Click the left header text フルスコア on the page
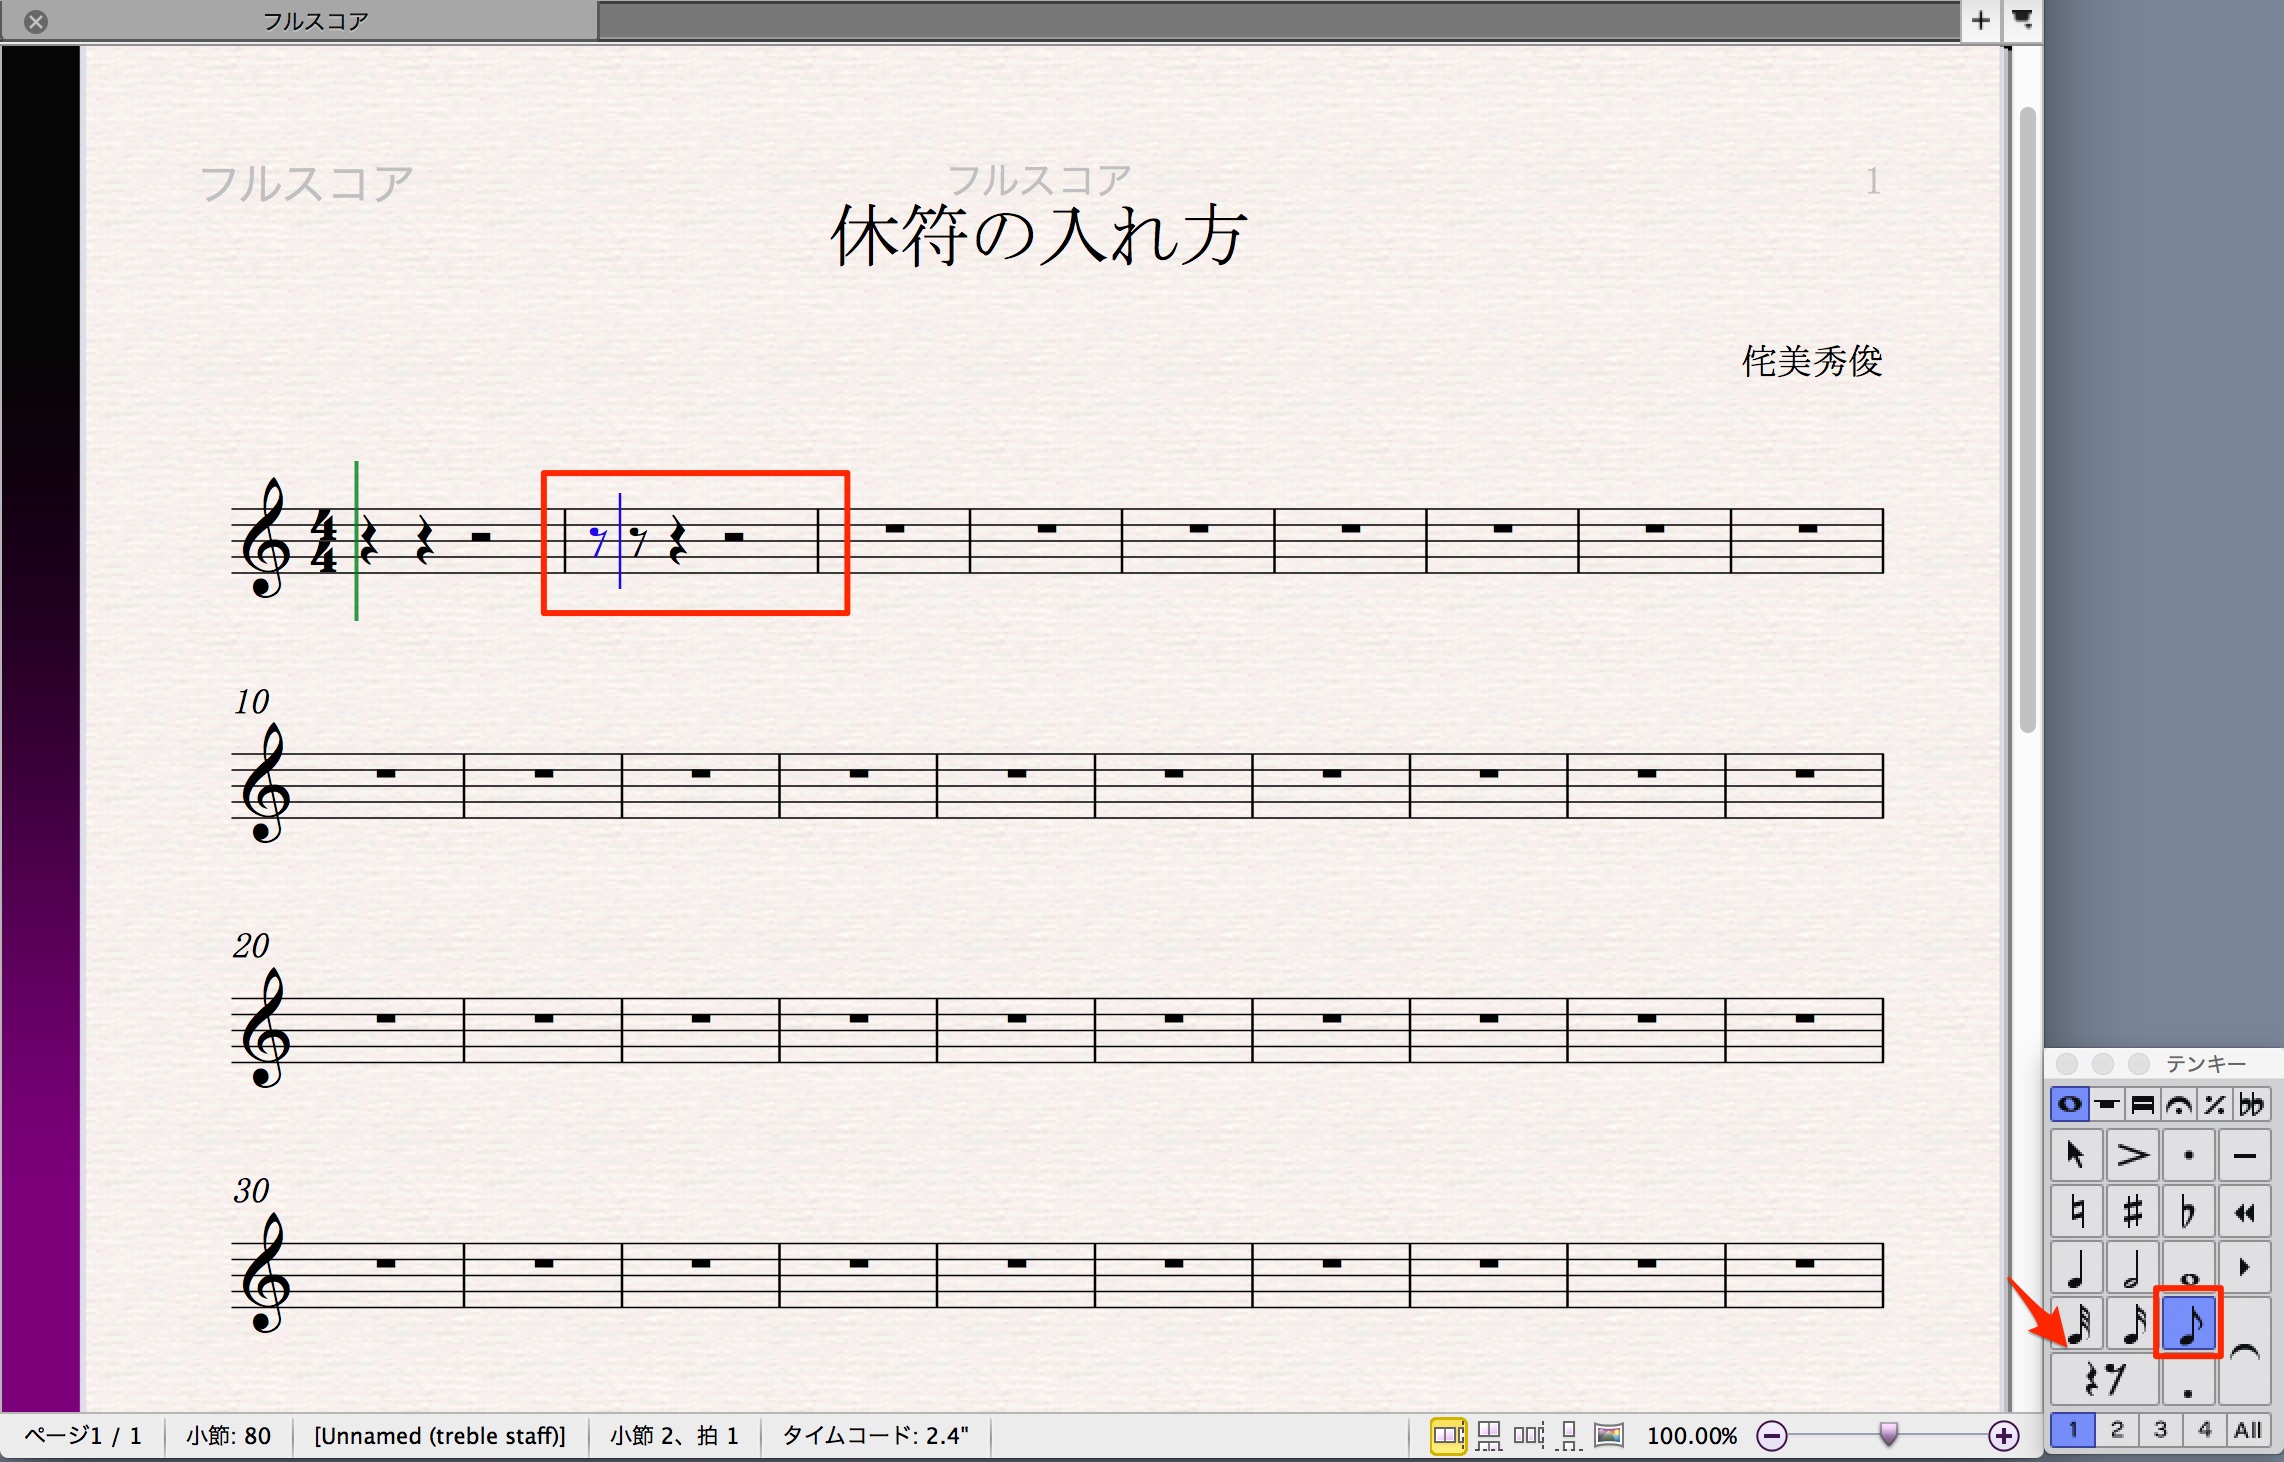This screenshot has width=2284, height=1462. click(x=306, y=184)
